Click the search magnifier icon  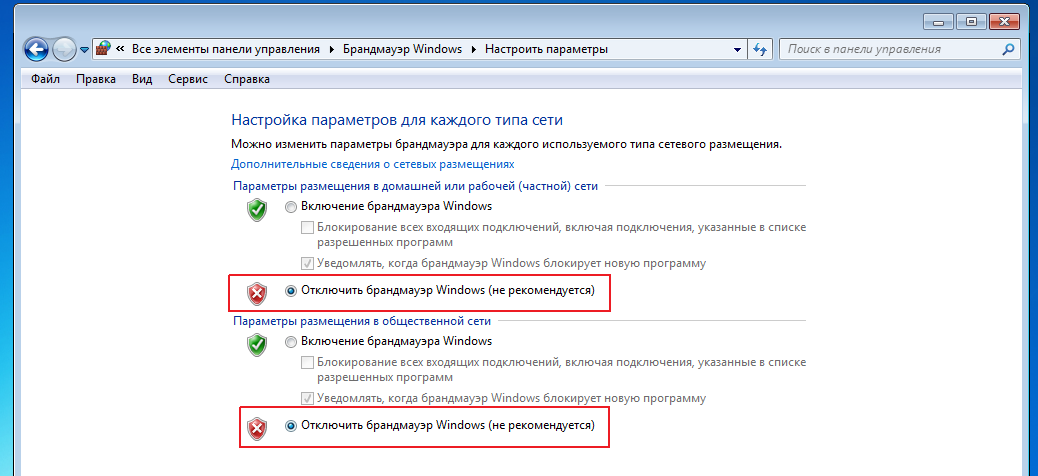[1008, 49]
